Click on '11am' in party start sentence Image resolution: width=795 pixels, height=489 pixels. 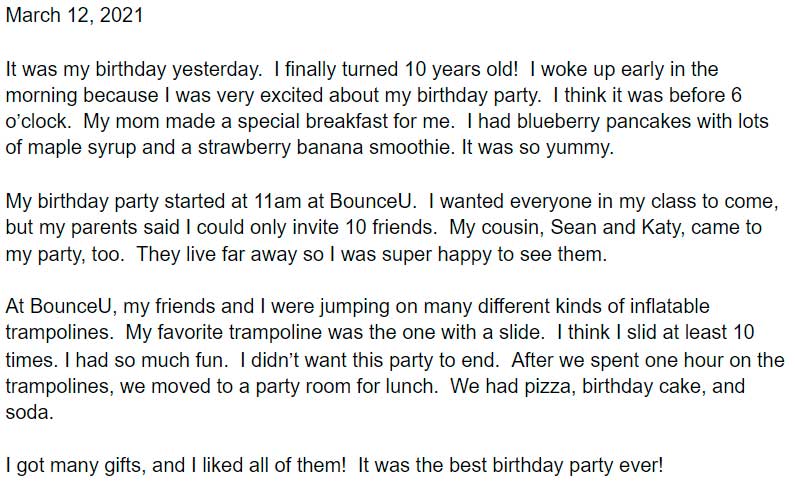tap(277, 201)
